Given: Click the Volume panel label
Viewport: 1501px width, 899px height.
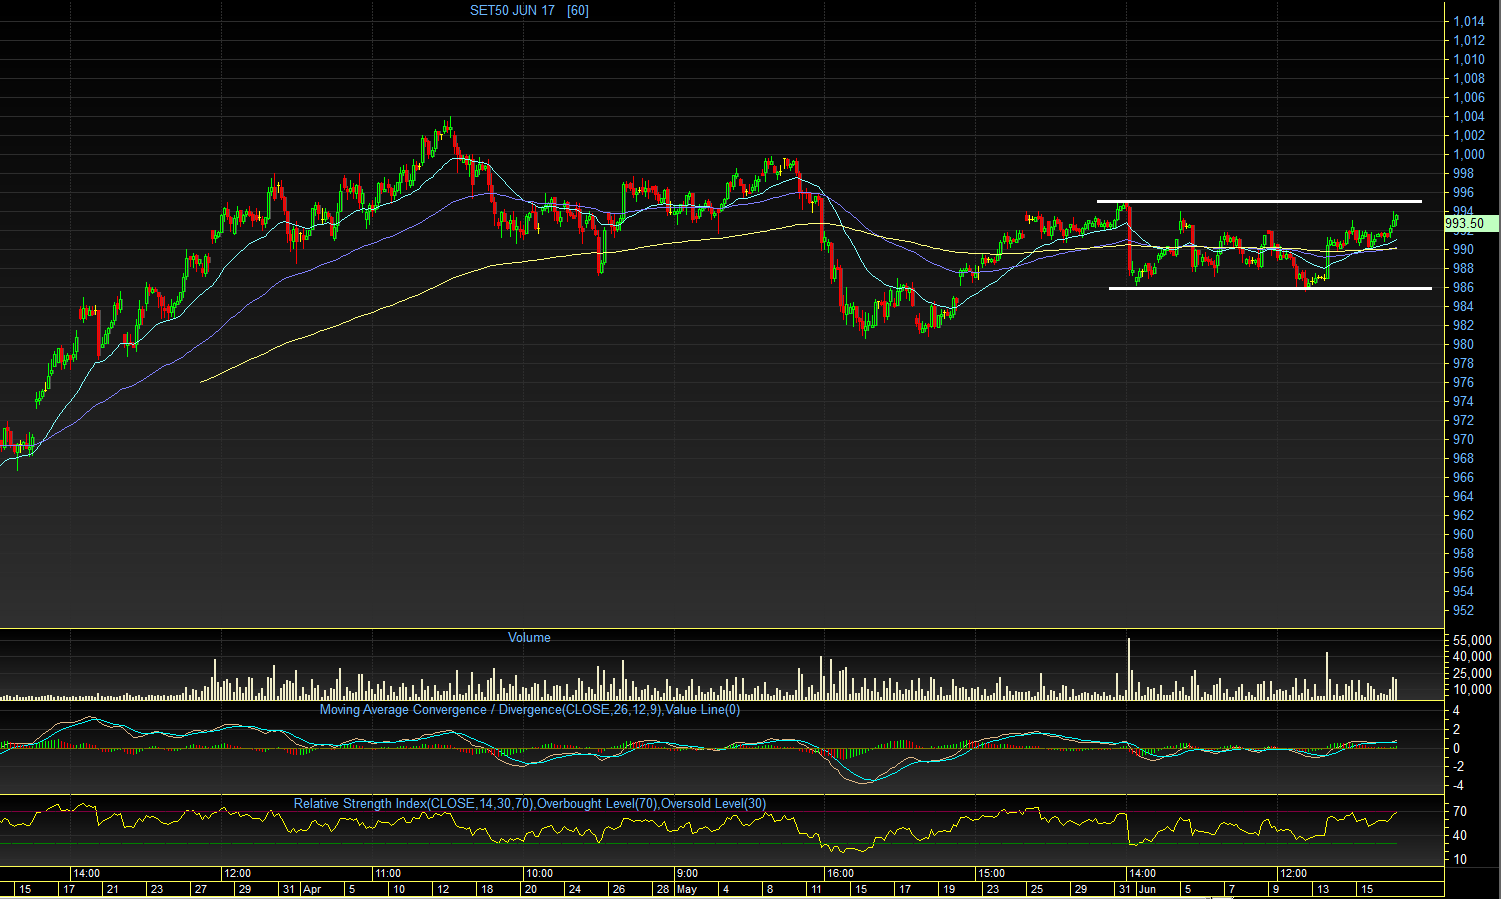Looking at the screenshot, I should click(529, 638).
